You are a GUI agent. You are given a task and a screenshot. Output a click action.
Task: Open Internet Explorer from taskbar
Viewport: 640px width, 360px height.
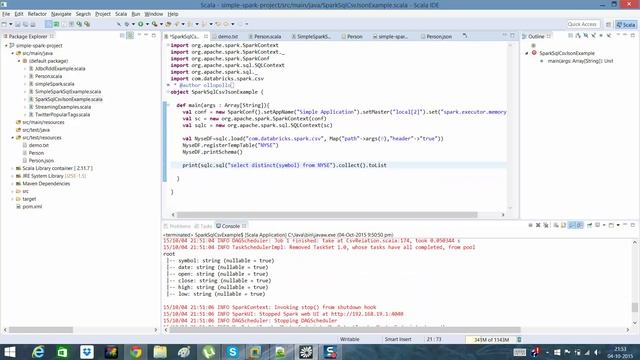[38, 352]
